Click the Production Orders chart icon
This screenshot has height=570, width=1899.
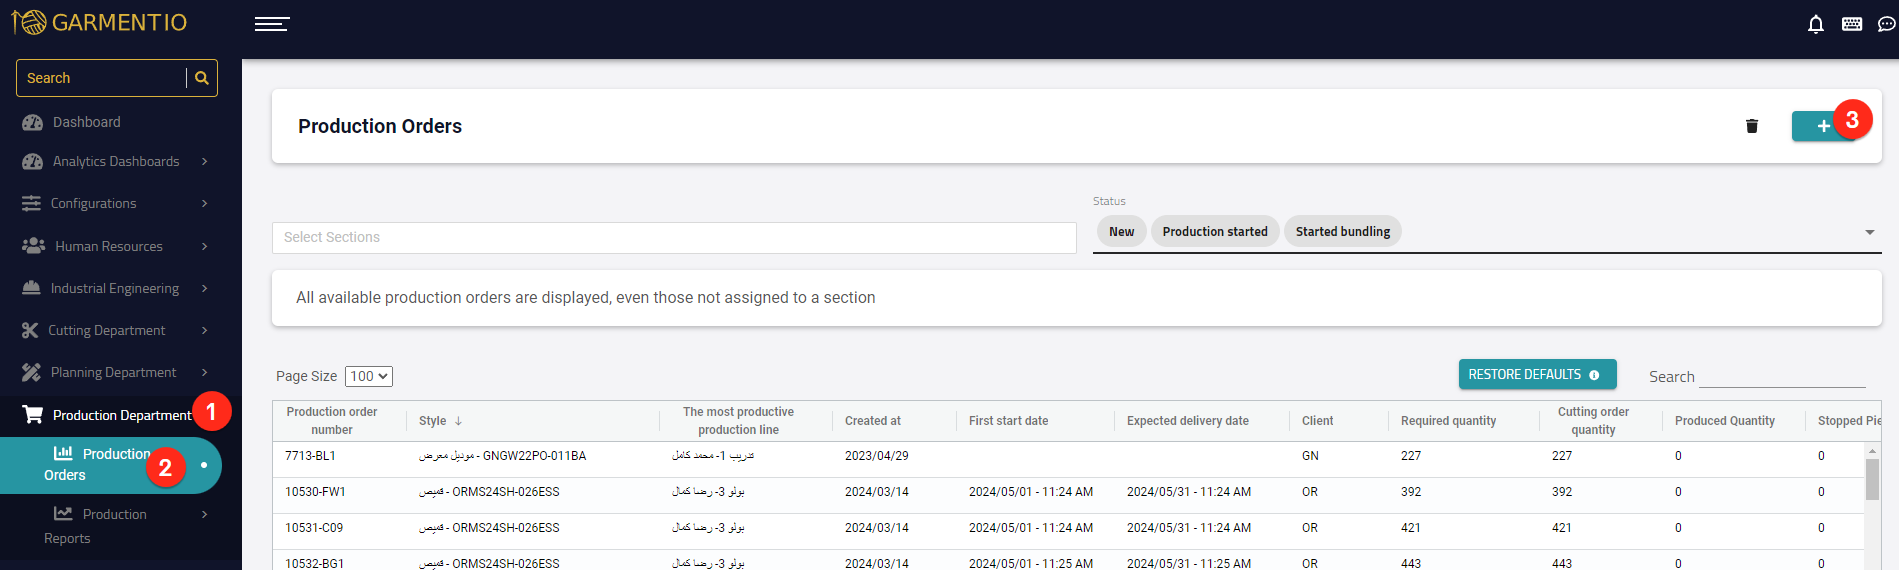pyautogui.click(x=63, y=453)
